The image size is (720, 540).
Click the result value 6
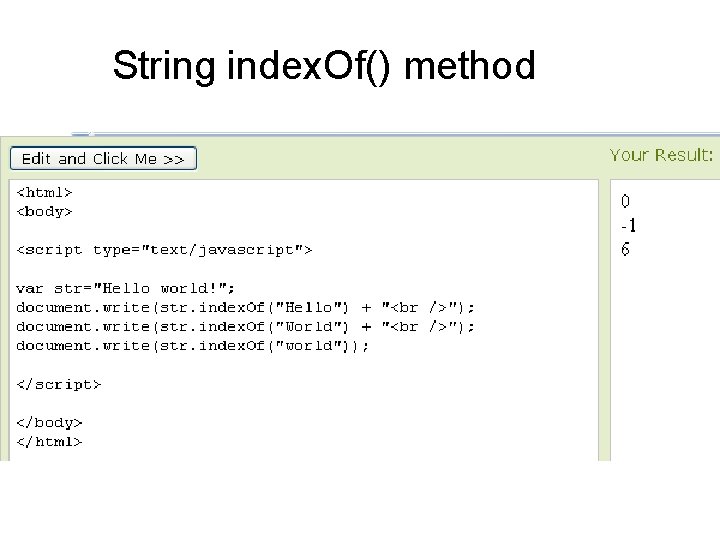click(626, 249)
